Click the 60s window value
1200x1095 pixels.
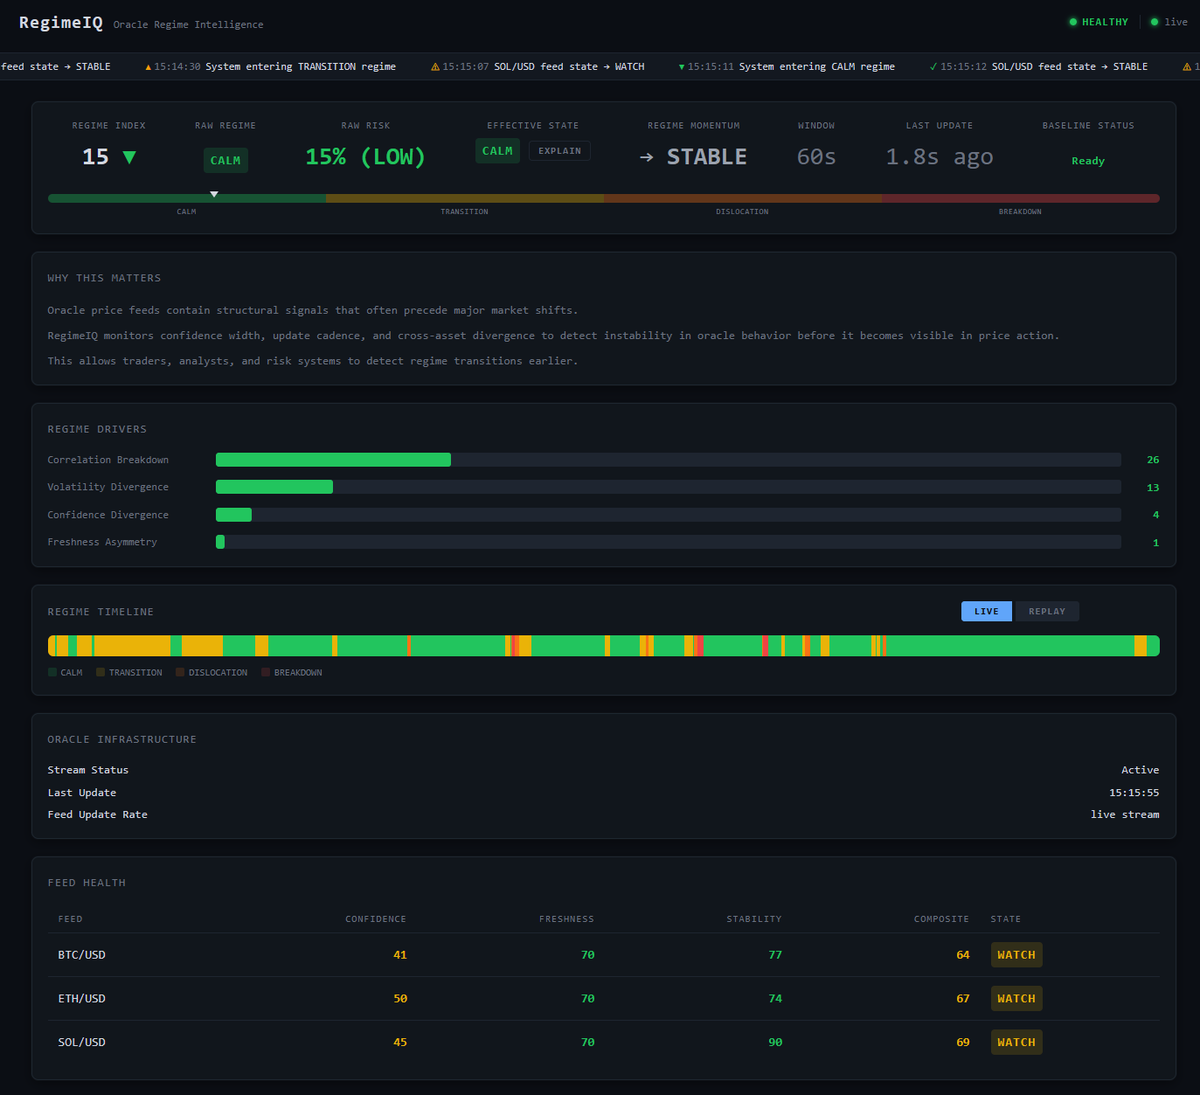pyautogui.click(x=816, y=157)
